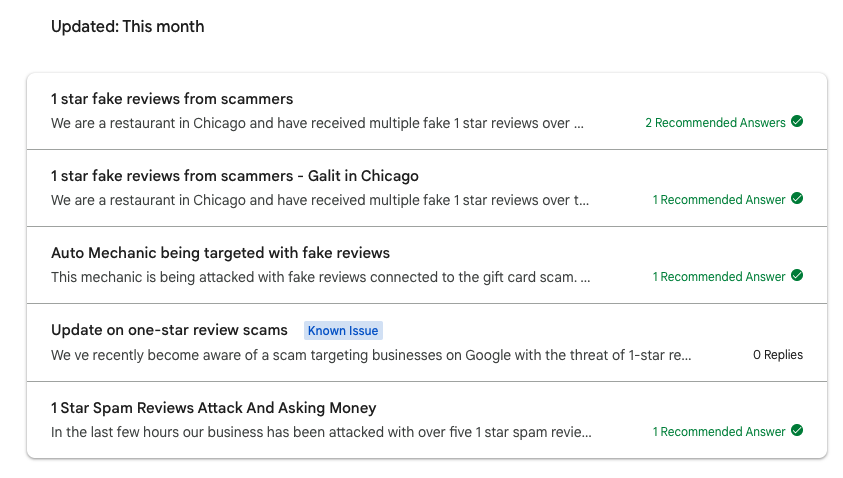Viewport: 843px width, 478px height.
Task: Click checkmark icon on Auto Mechanic thread
Action: click(797, 275)
